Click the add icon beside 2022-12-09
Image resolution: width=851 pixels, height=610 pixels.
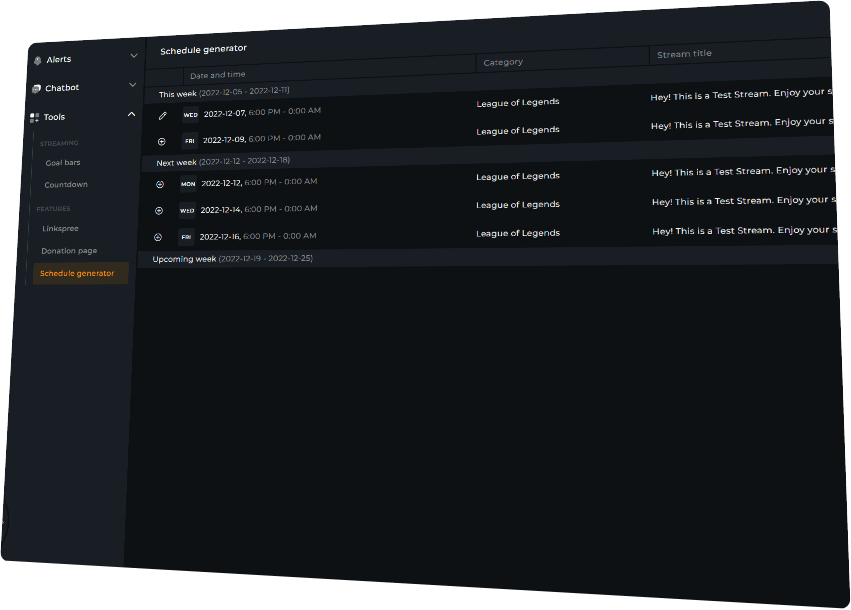(162, 142)
